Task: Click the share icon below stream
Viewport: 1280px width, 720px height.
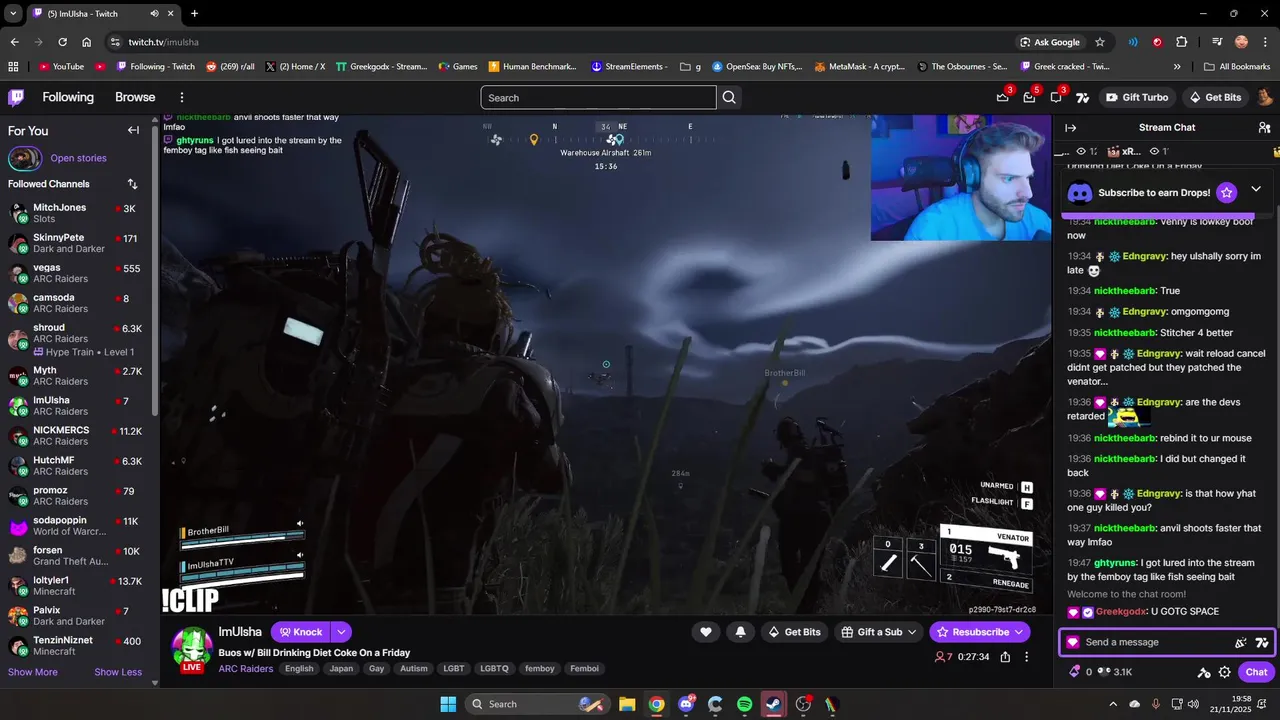Action: click(1005, 657)
